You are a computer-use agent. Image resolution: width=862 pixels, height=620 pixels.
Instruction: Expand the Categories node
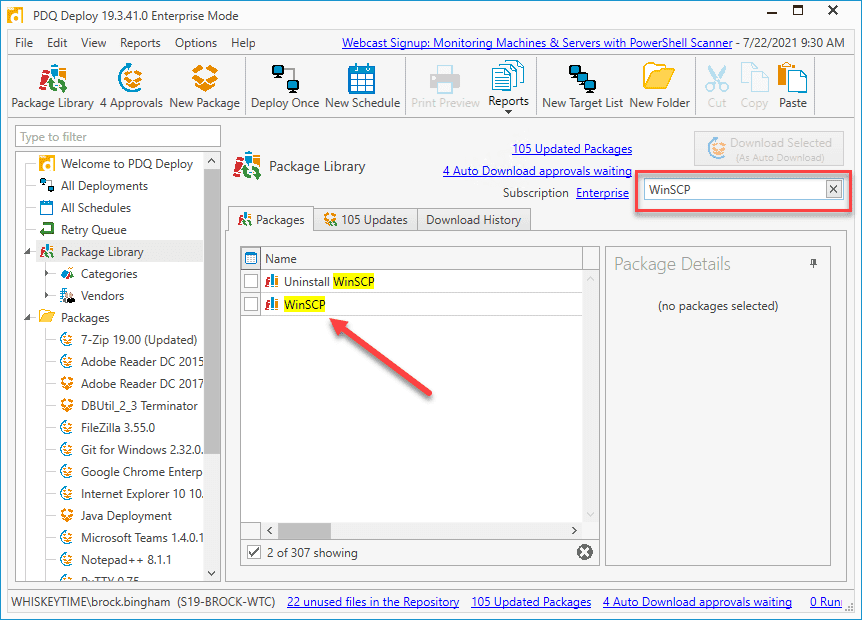coord(48,273)
